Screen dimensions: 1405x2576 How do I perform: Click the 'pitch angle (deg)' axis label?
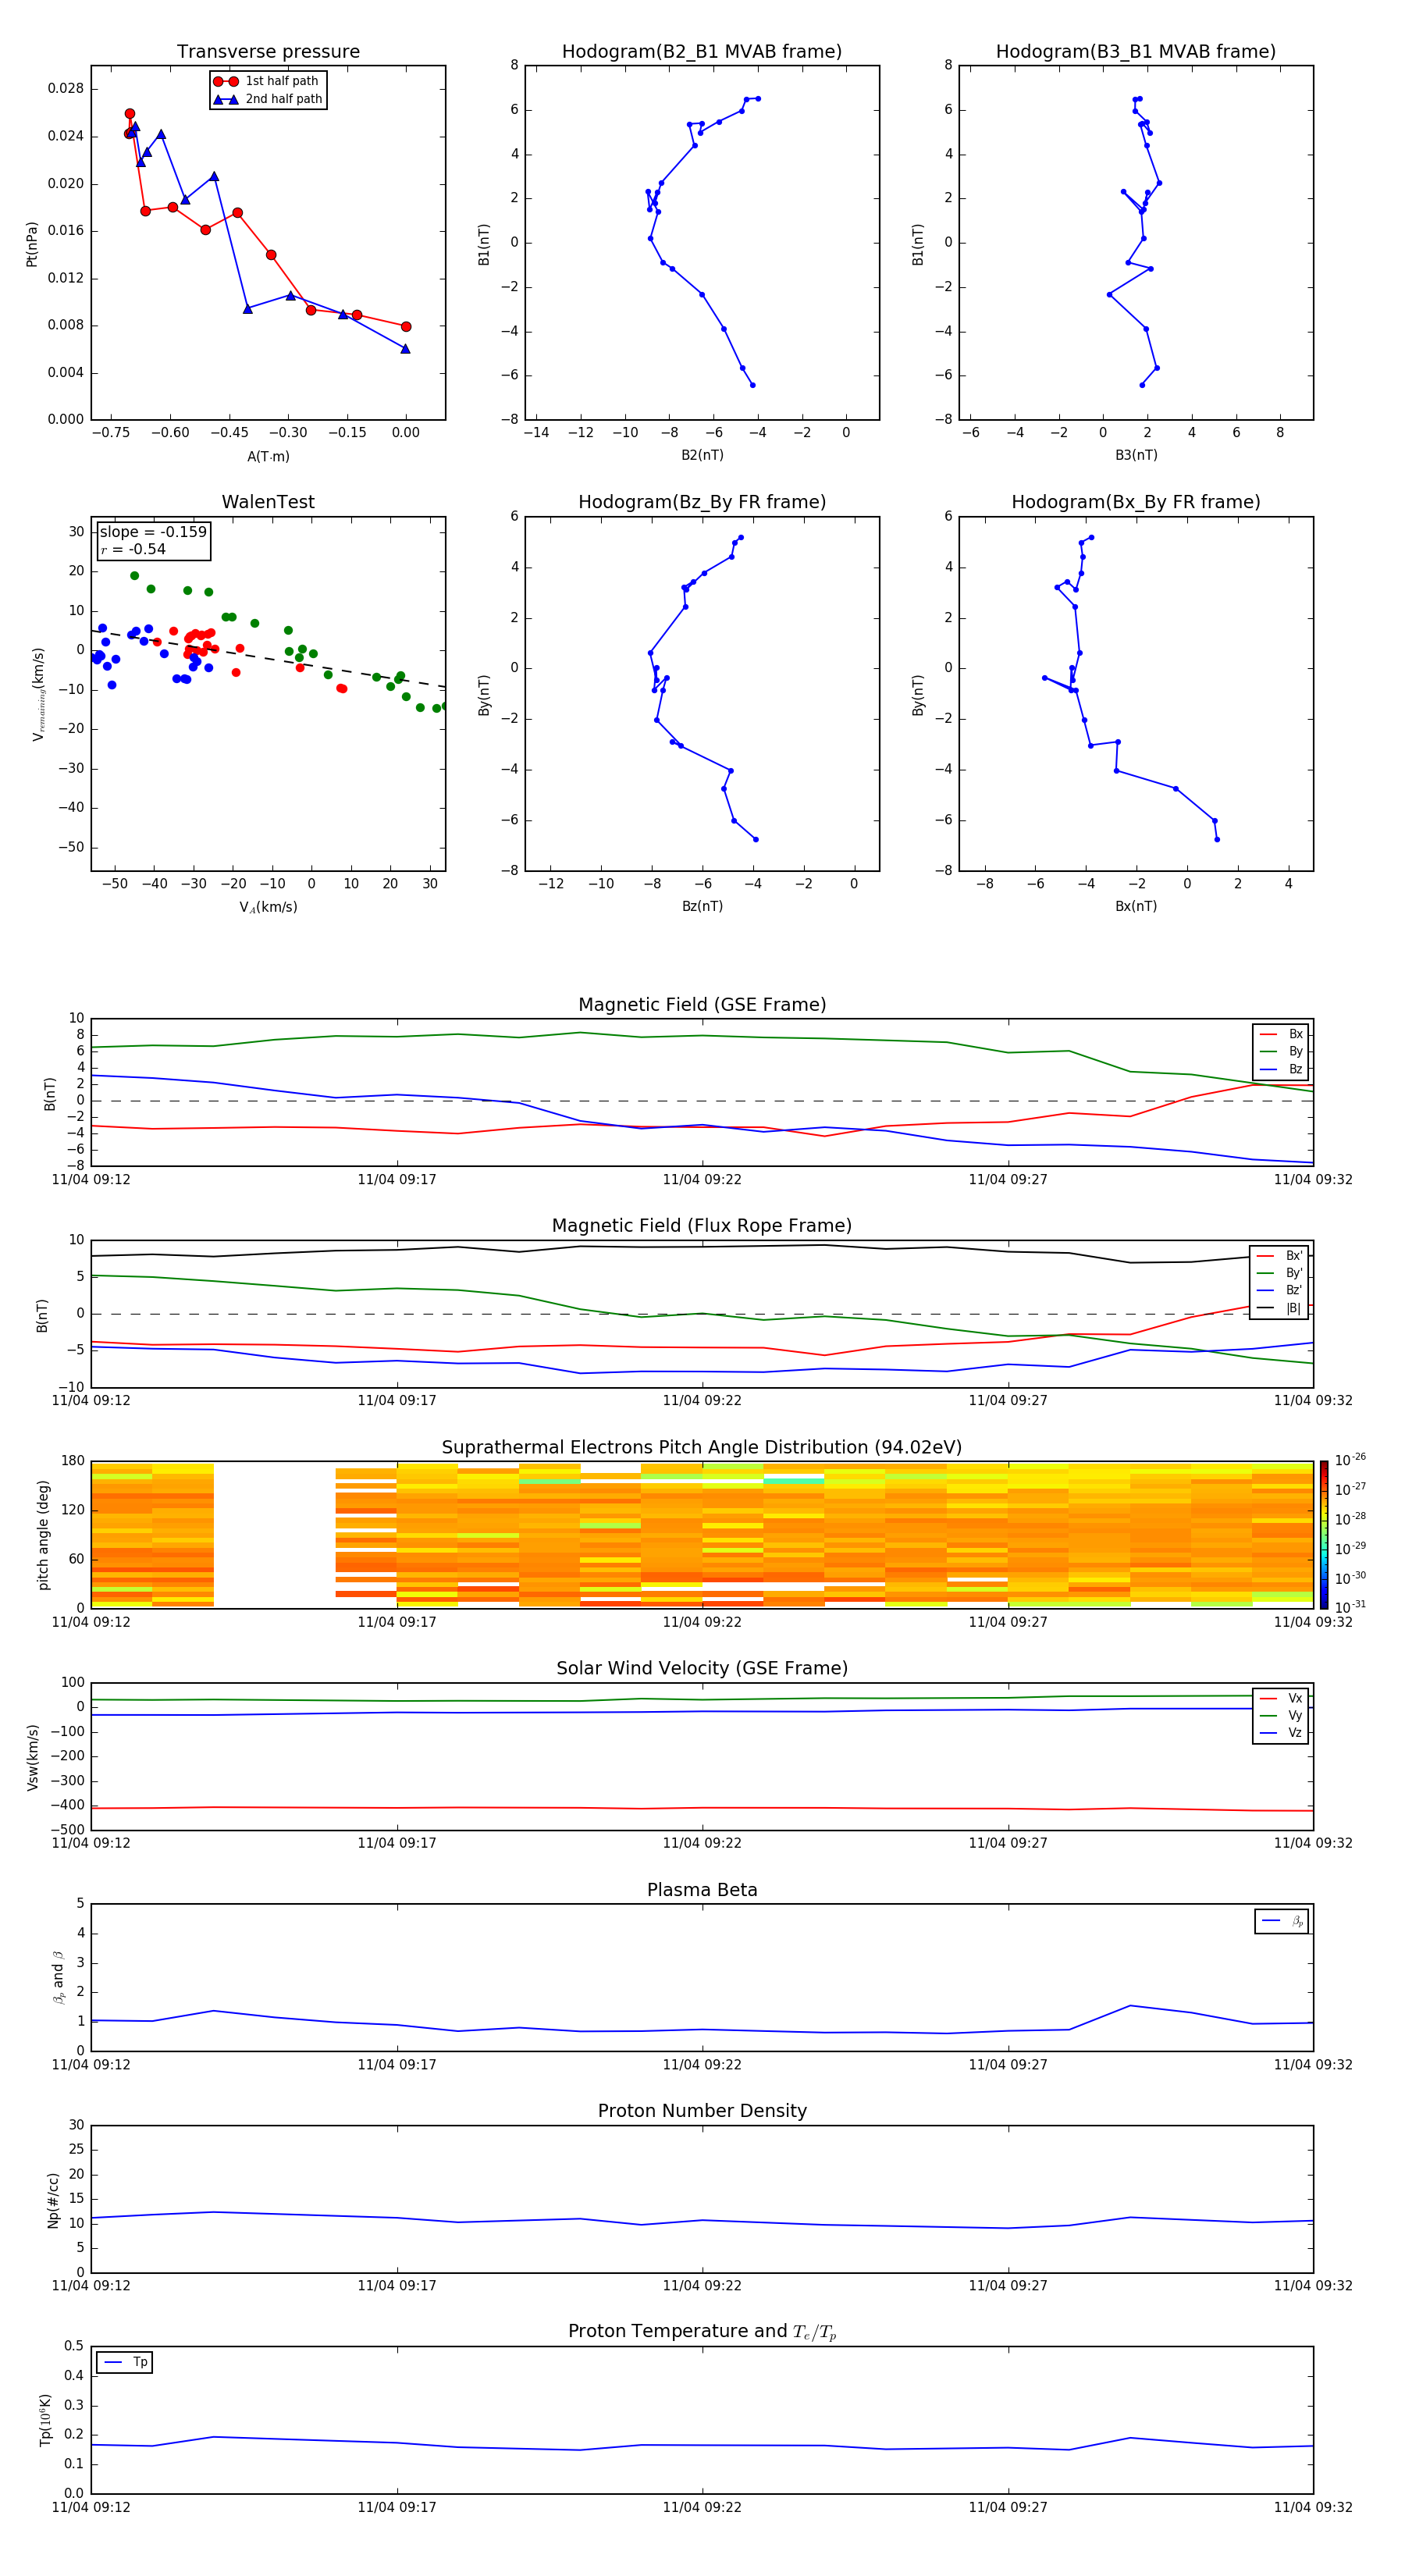coord(43,1535)
